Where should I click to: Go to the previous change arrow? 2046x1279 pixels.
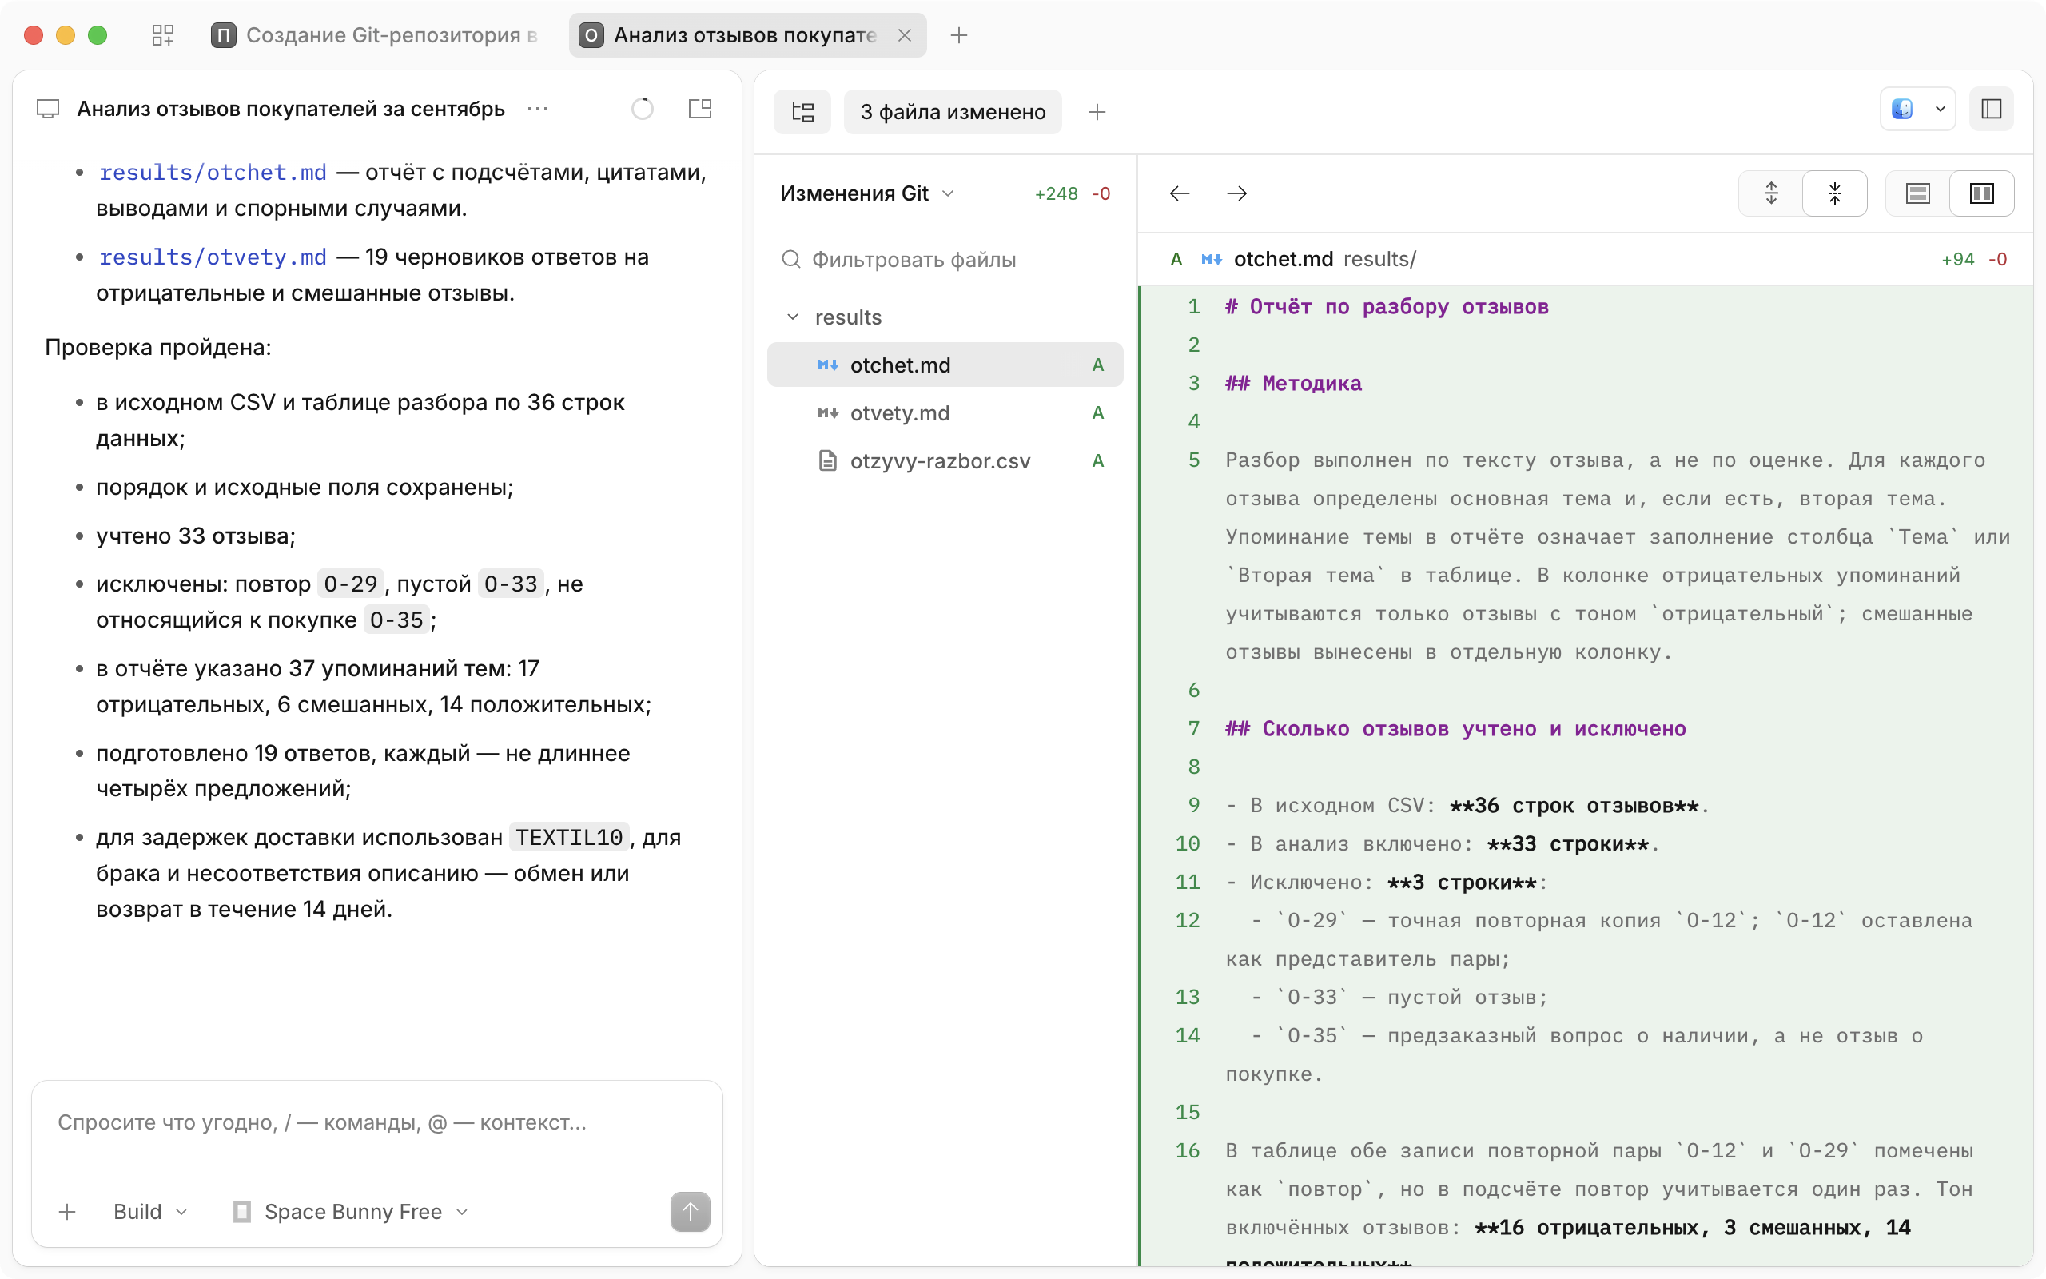1180,194
